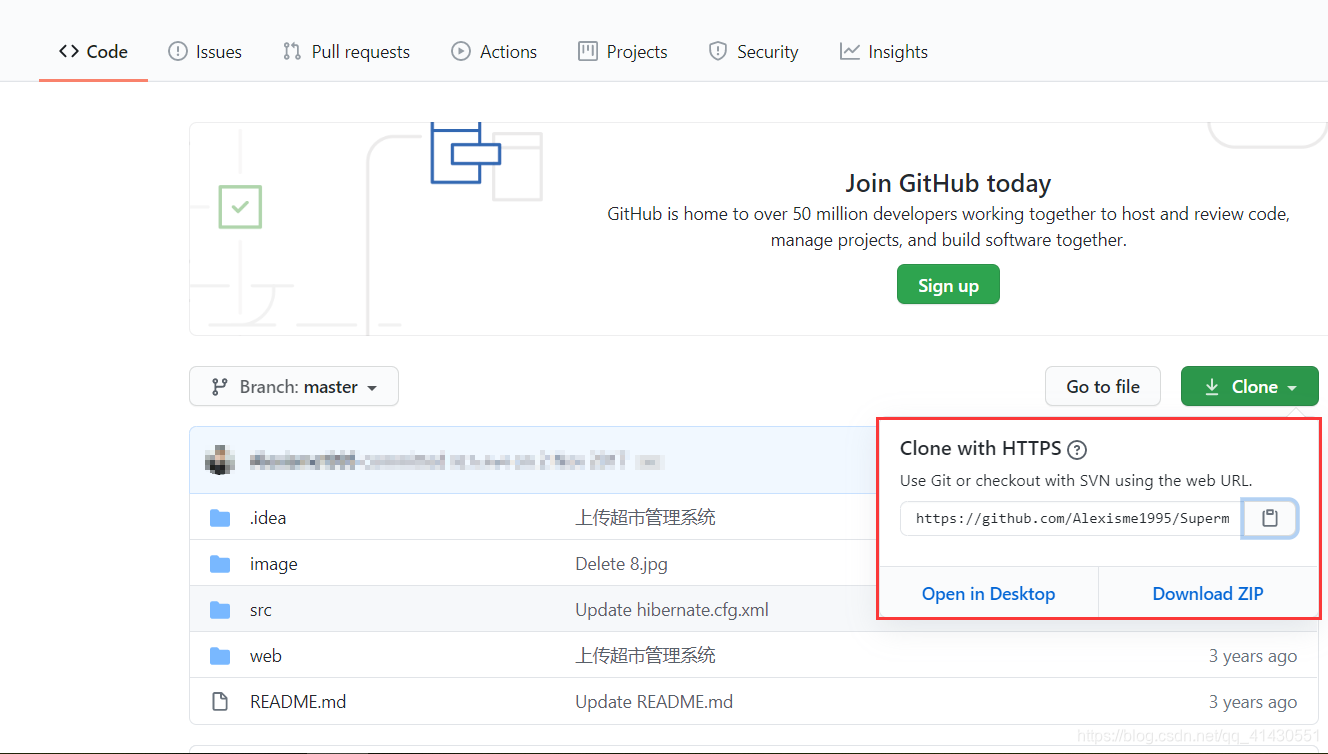The image size is (1328, 754).
Task: Click the image folder icon
Action: [220, 564]
